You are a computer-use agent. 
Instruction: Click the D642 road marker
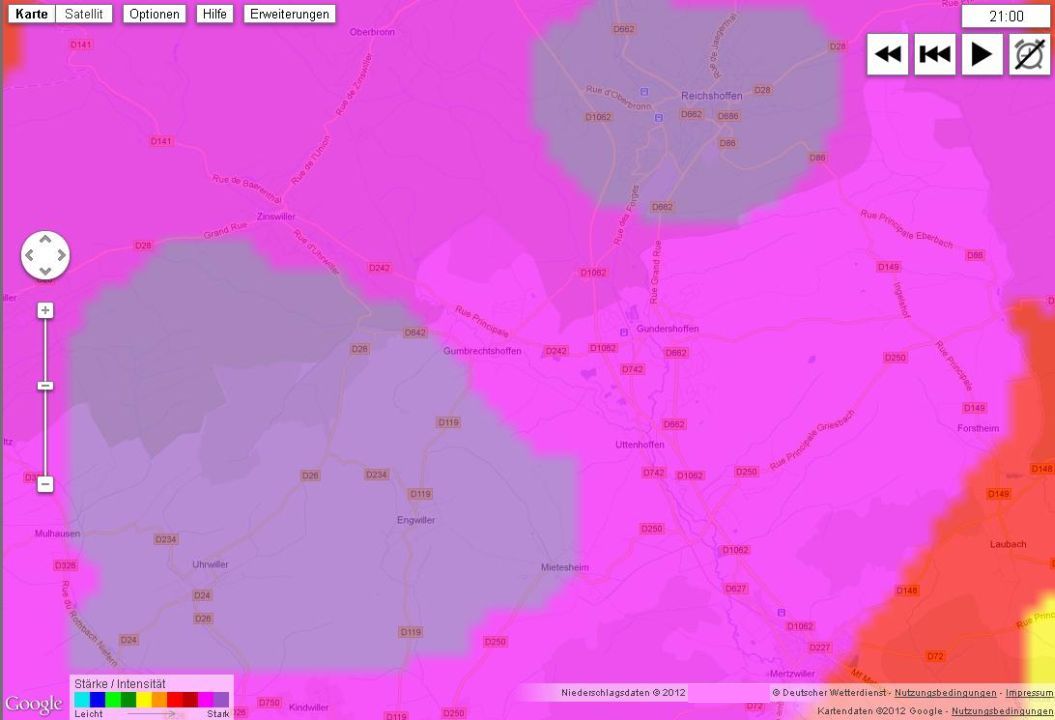tap(415, 332)
